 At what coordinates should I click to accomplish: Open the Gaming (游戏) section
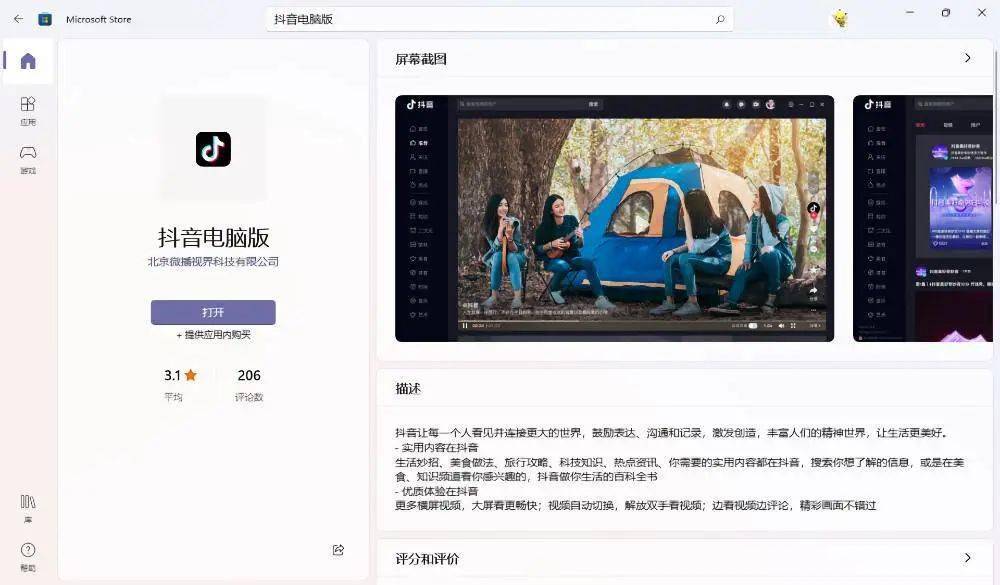pos(28,157)
